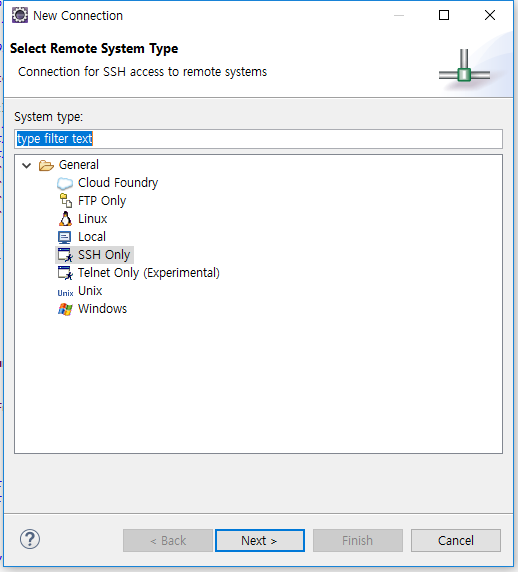The height and width of the screenshot is (572, 518).
Task: Click the FTP Only icon
Action: [66, 201]
